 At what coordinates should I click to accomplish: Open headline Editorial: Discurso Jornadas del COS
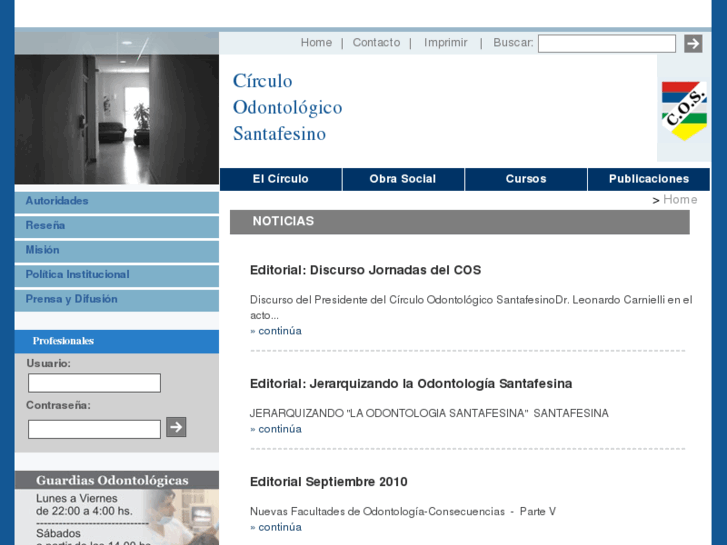click(365, 270)
